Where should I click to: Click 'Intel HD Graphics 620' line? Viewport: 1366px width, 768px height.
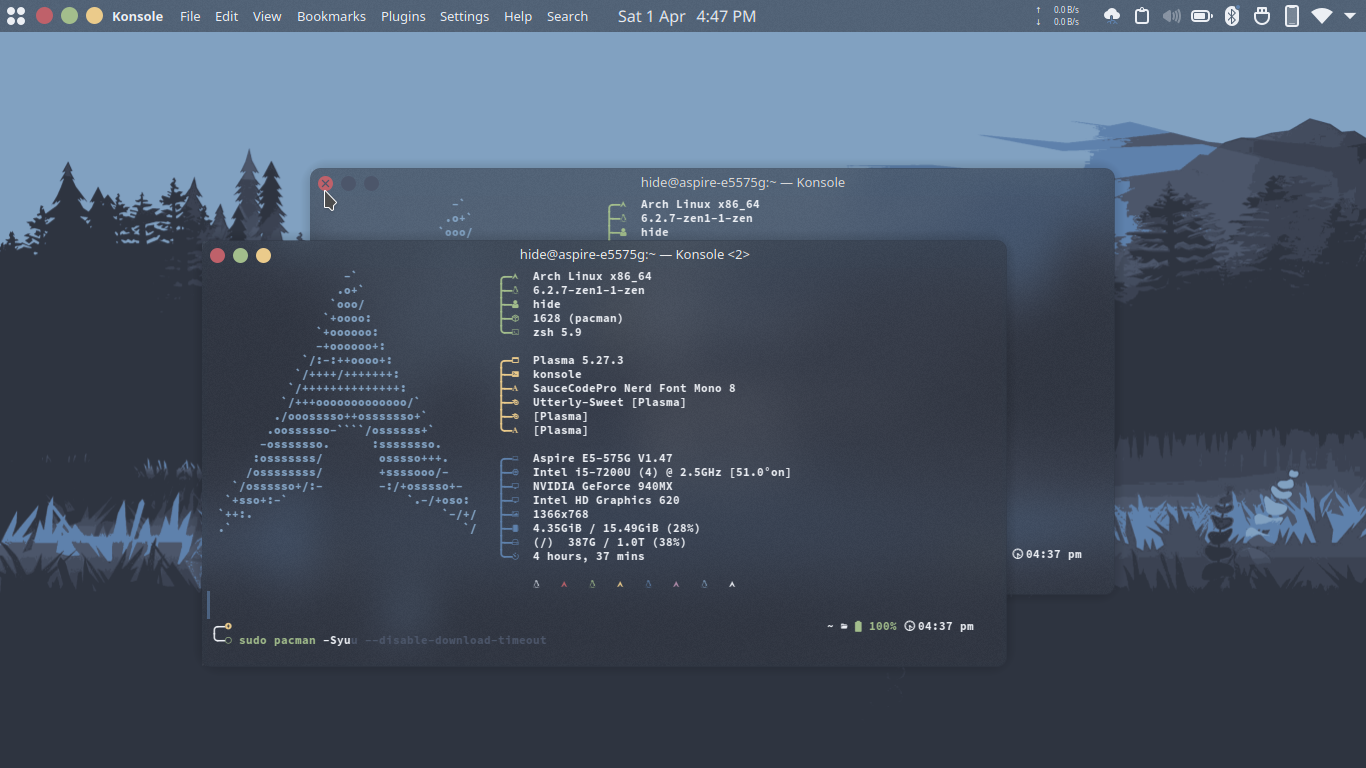click(x=606, y=500)
